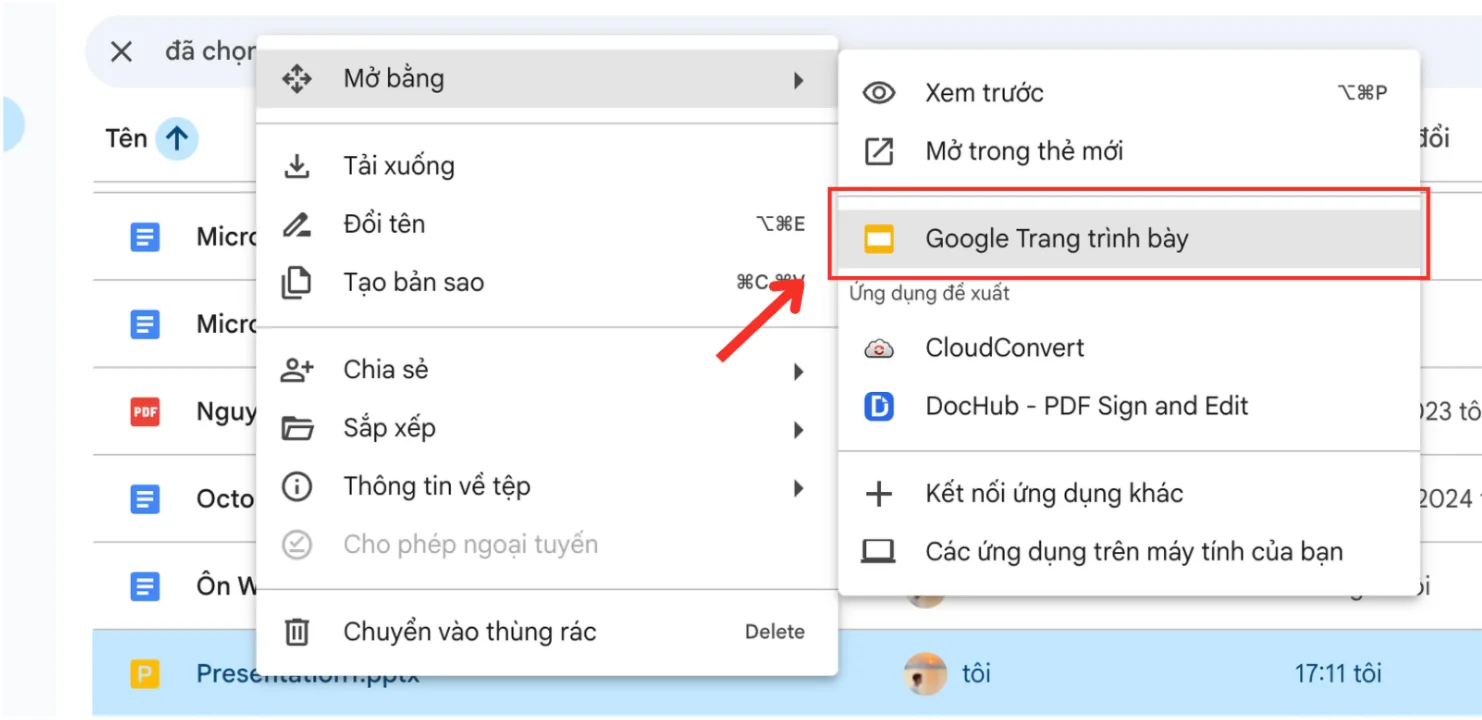1482x720 pixels.
Task: Select the Docs icon in the Ôn W row
Action: click(145, 586)
